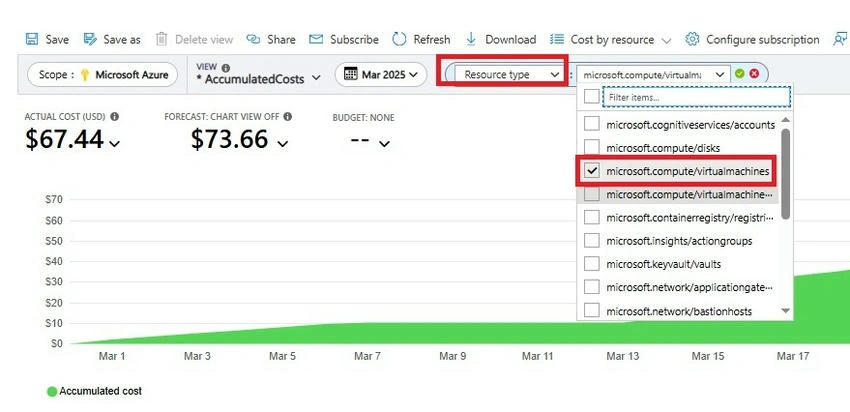
Task: Click the Save floppy disk icon
Action: coord(32,40)
